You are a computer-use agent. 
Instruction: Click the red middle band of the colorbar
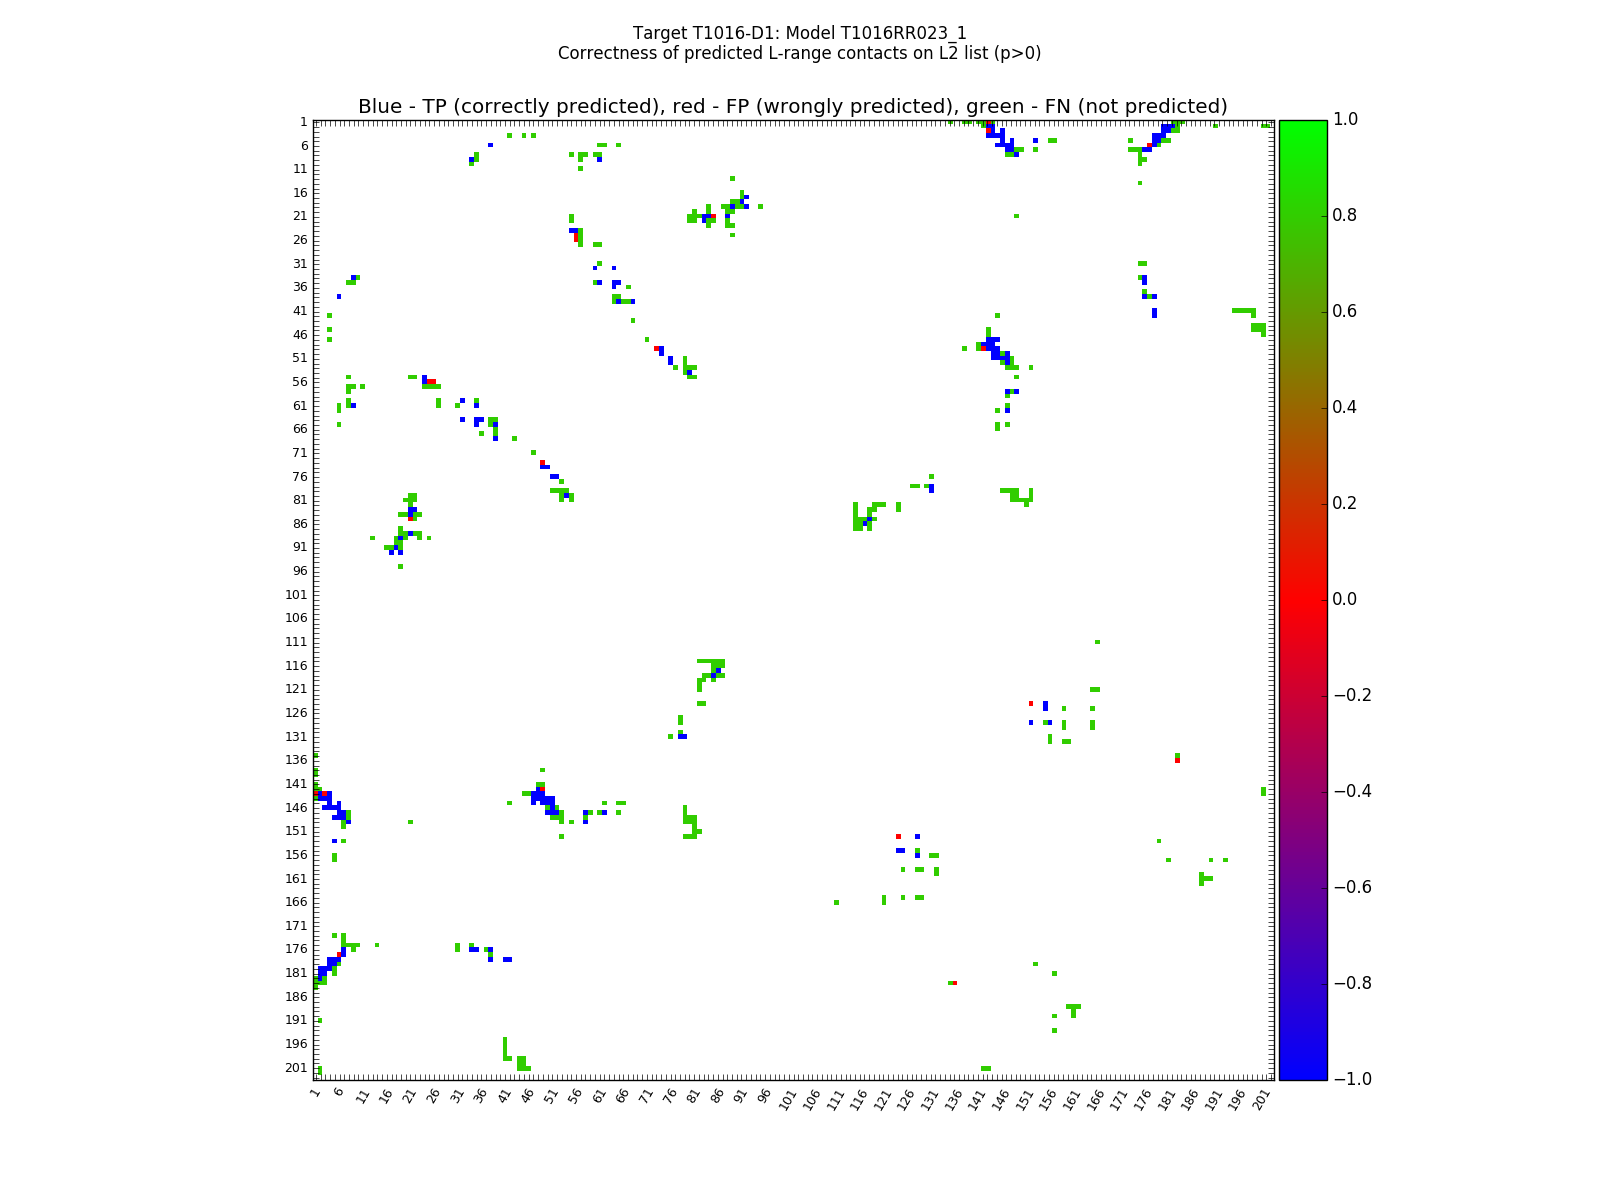pyautogui.click(x=1302, y=599)
